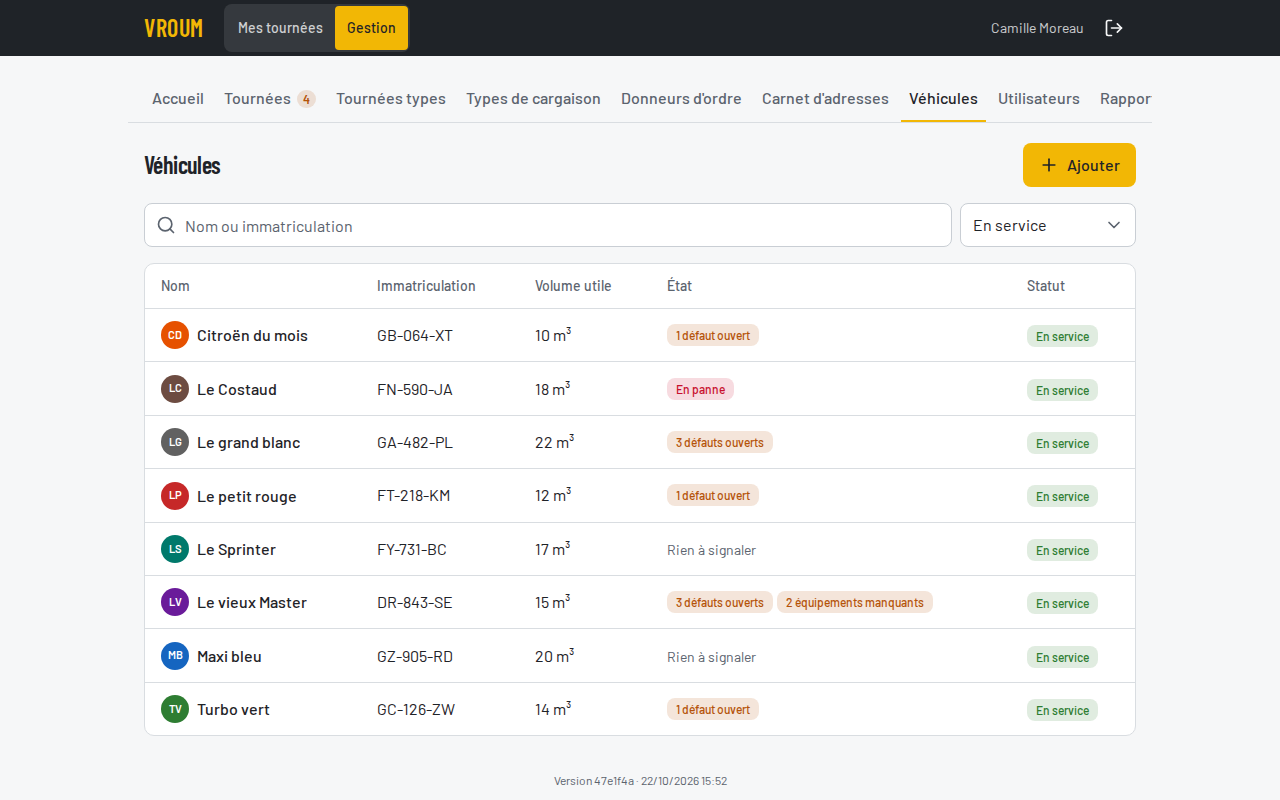The width and height of the screenshot is (1280, 800).
Task: Open the Types de cargaison tab
Action: pos(533,99)
